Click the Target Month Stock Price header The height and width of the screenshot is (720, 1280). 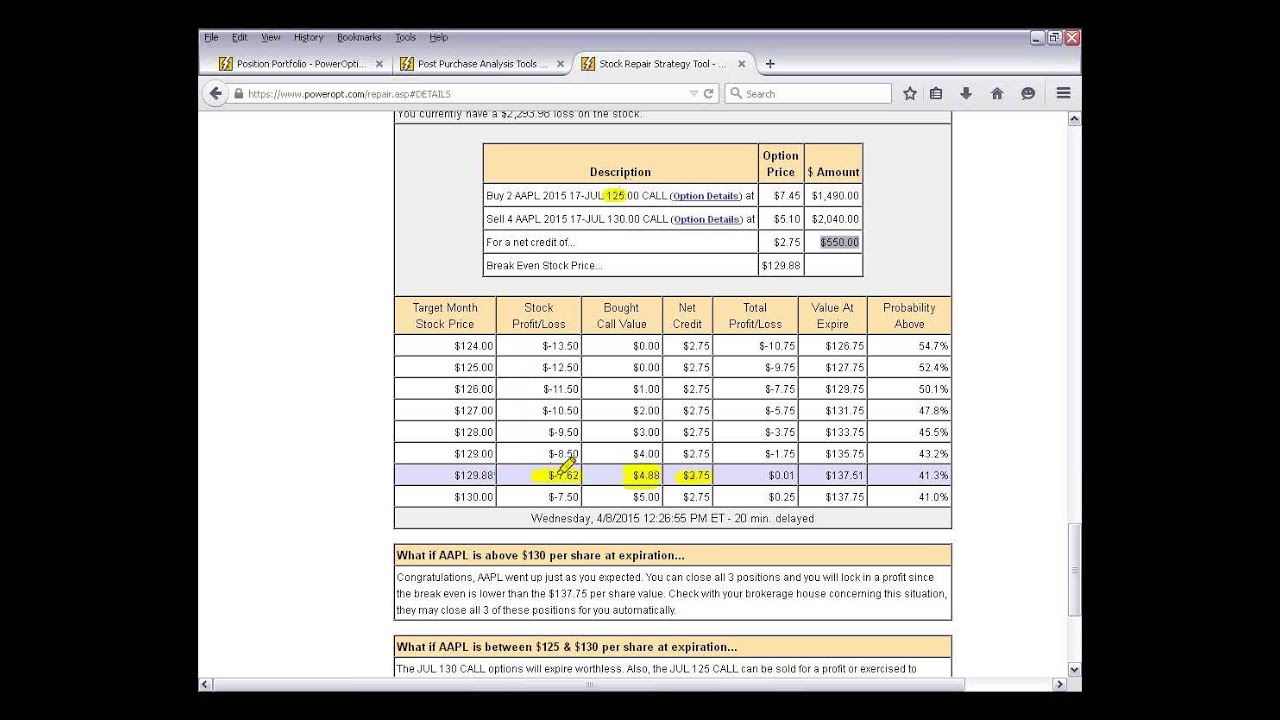coord(445,316)
